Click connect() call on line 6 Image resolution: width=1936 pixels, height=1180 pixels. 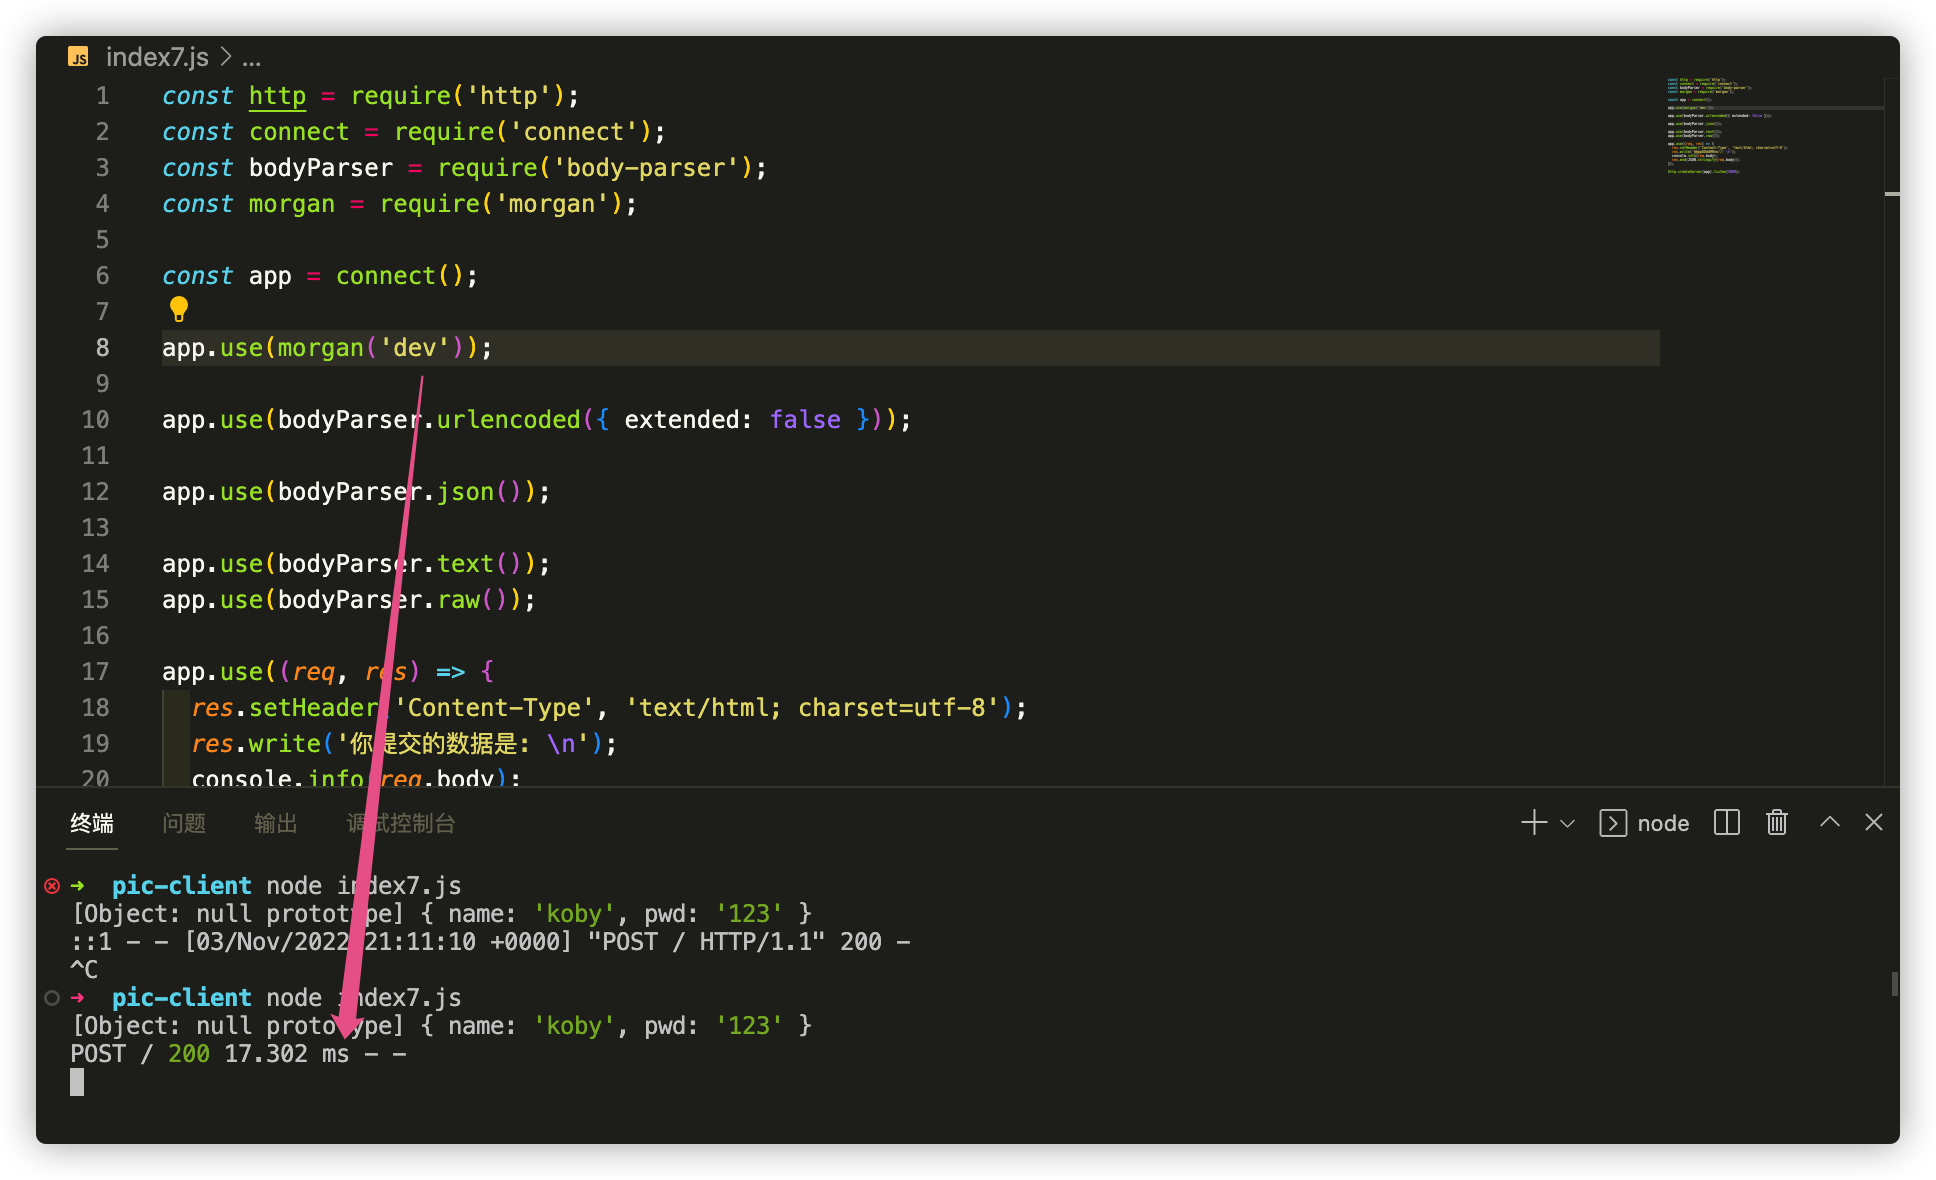400,275
